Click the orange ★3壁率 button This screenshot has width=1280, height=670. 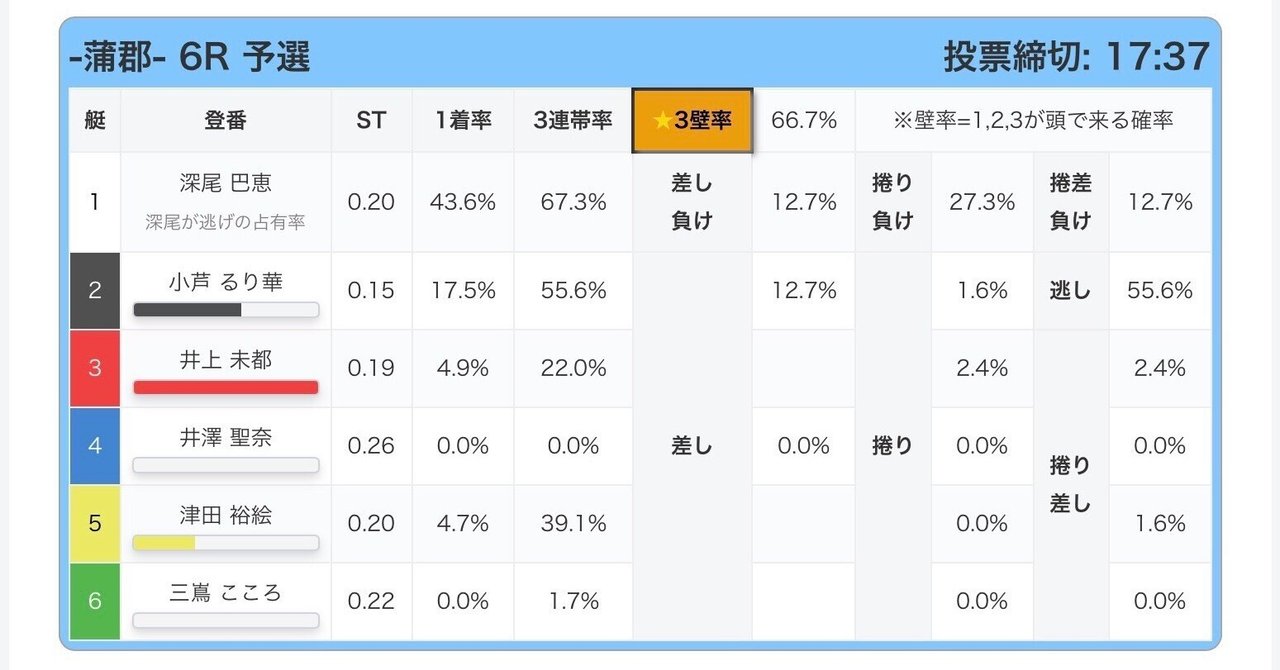pyautogui.click(x=692, y=121)
